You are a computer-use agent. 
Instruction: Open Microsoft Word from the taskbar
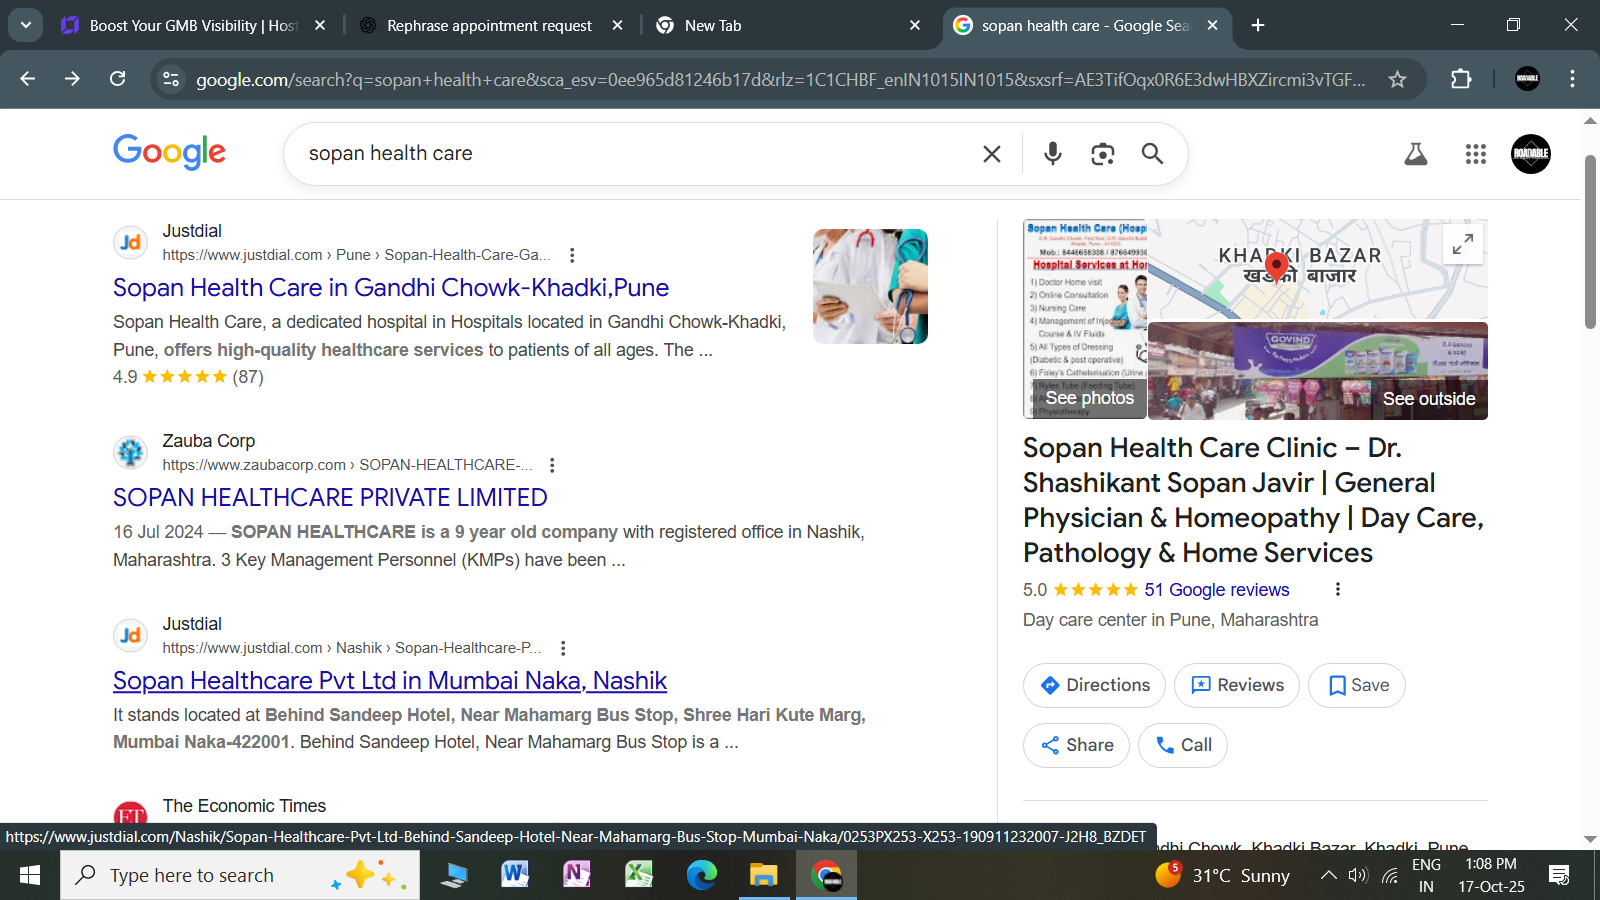coord(515,875)
